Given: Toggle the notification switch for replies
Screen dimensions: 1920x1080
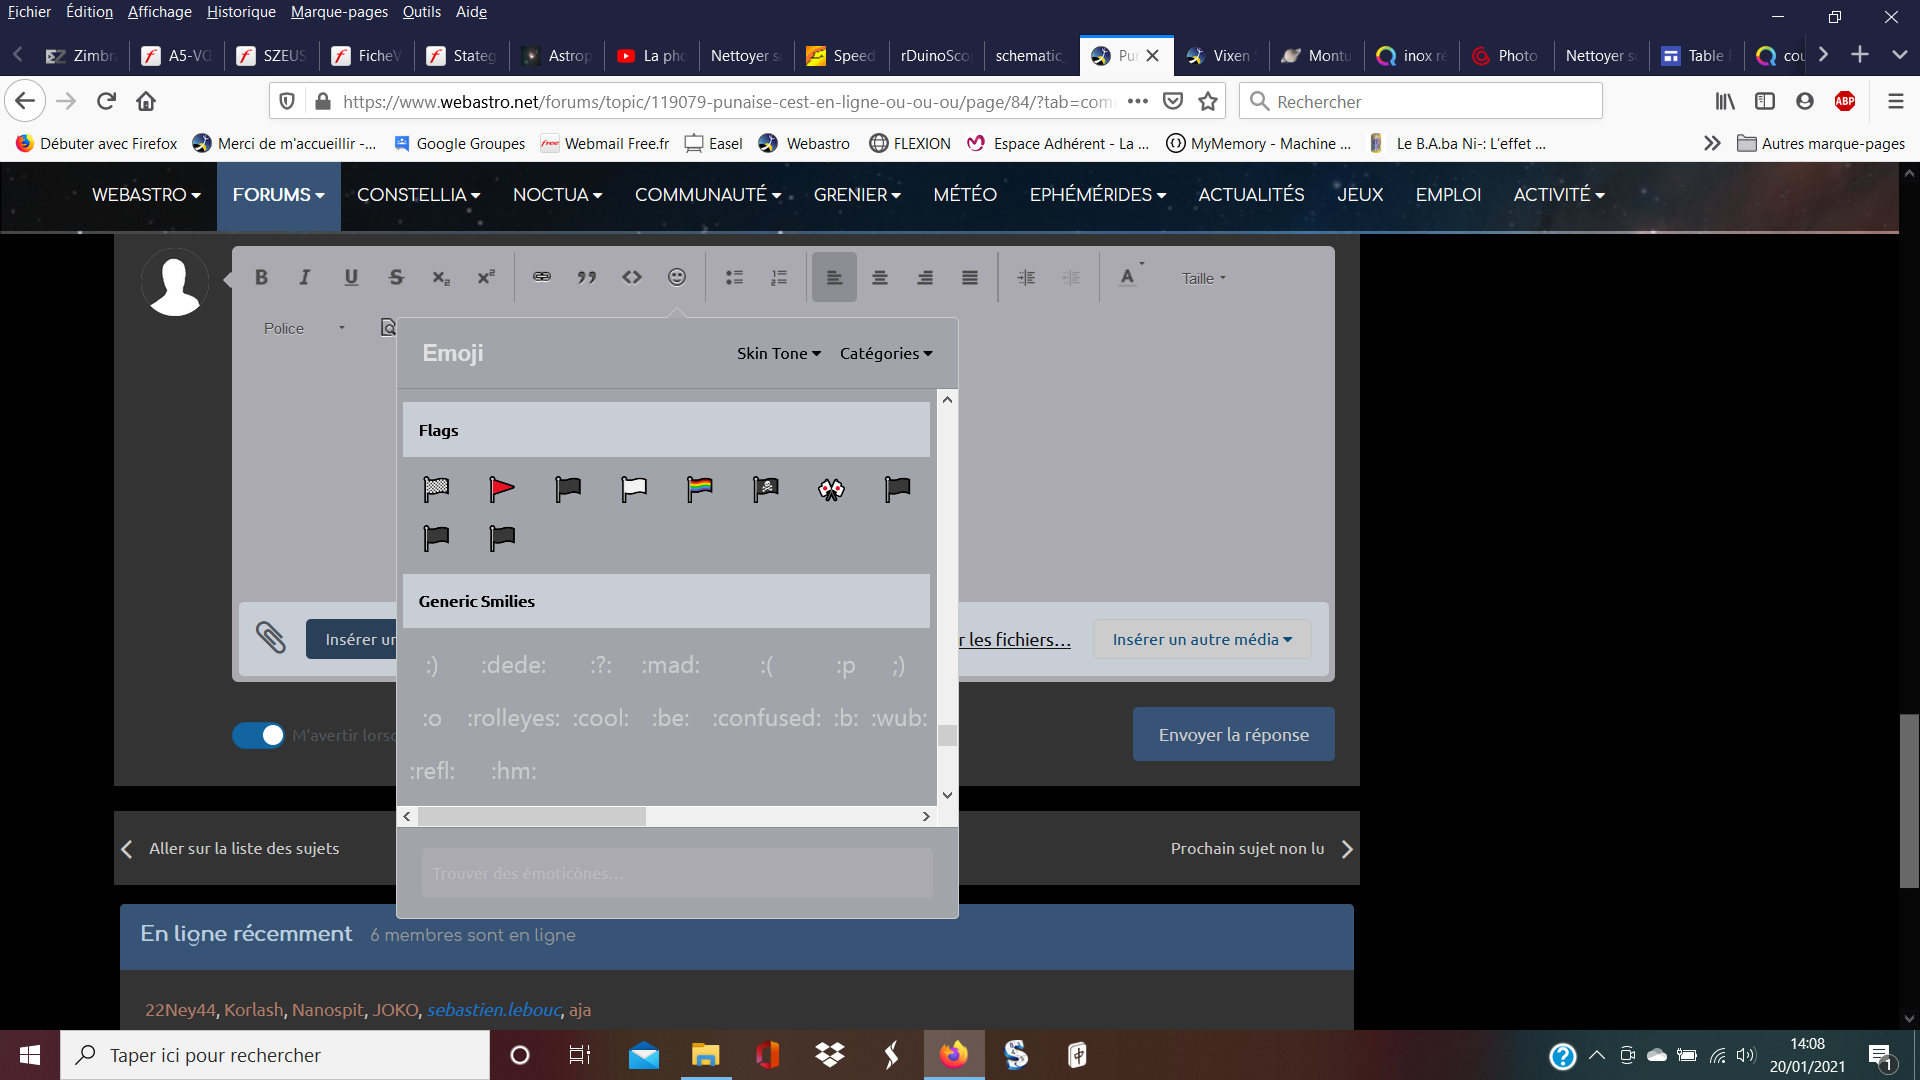Looking at the screenshot, I should (258, 735).
